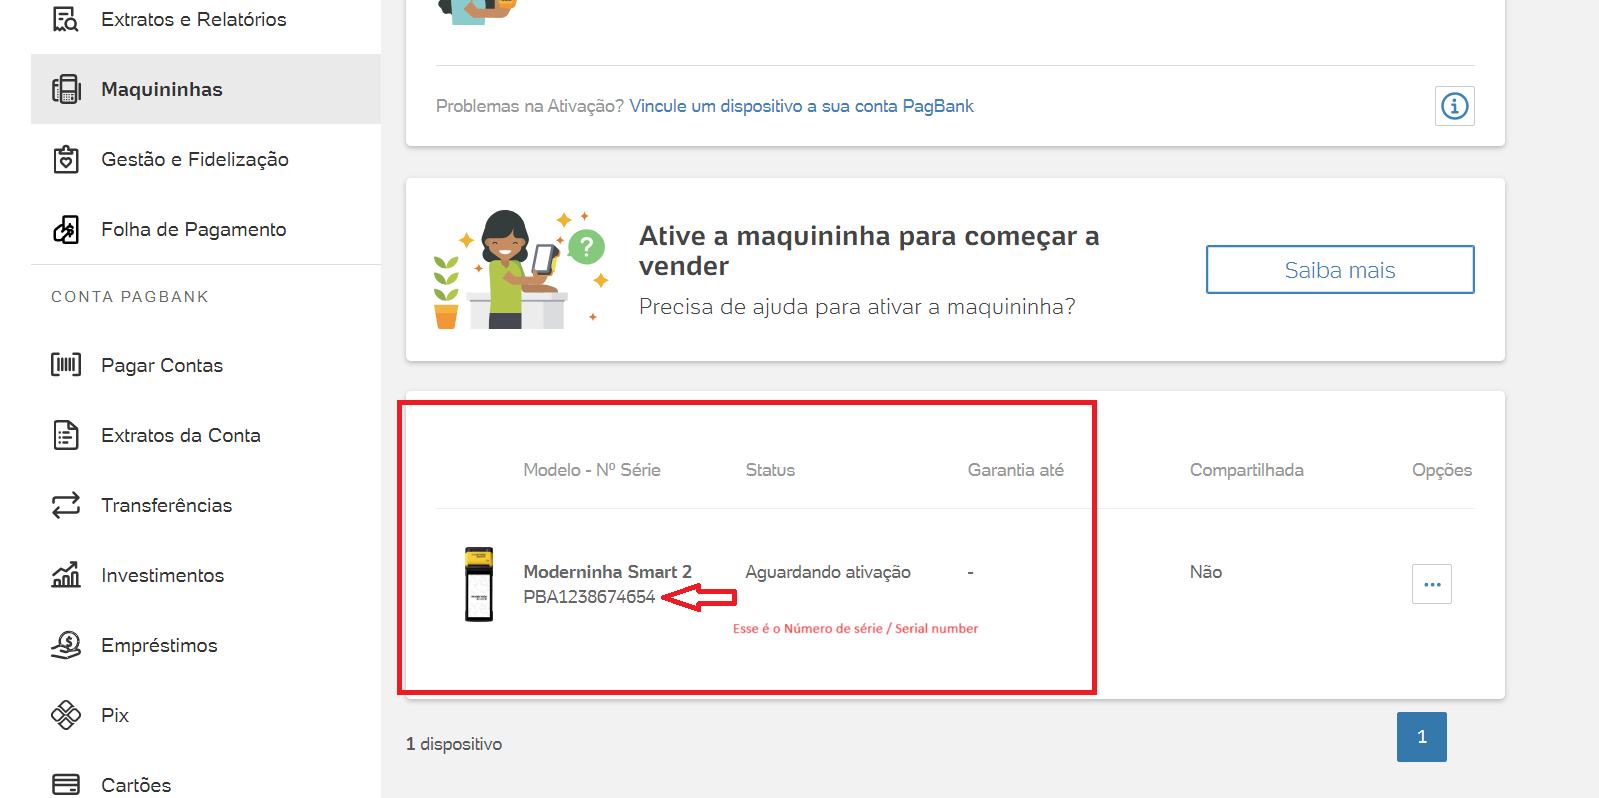Click the activation help illustration

[x=520, y=269]
